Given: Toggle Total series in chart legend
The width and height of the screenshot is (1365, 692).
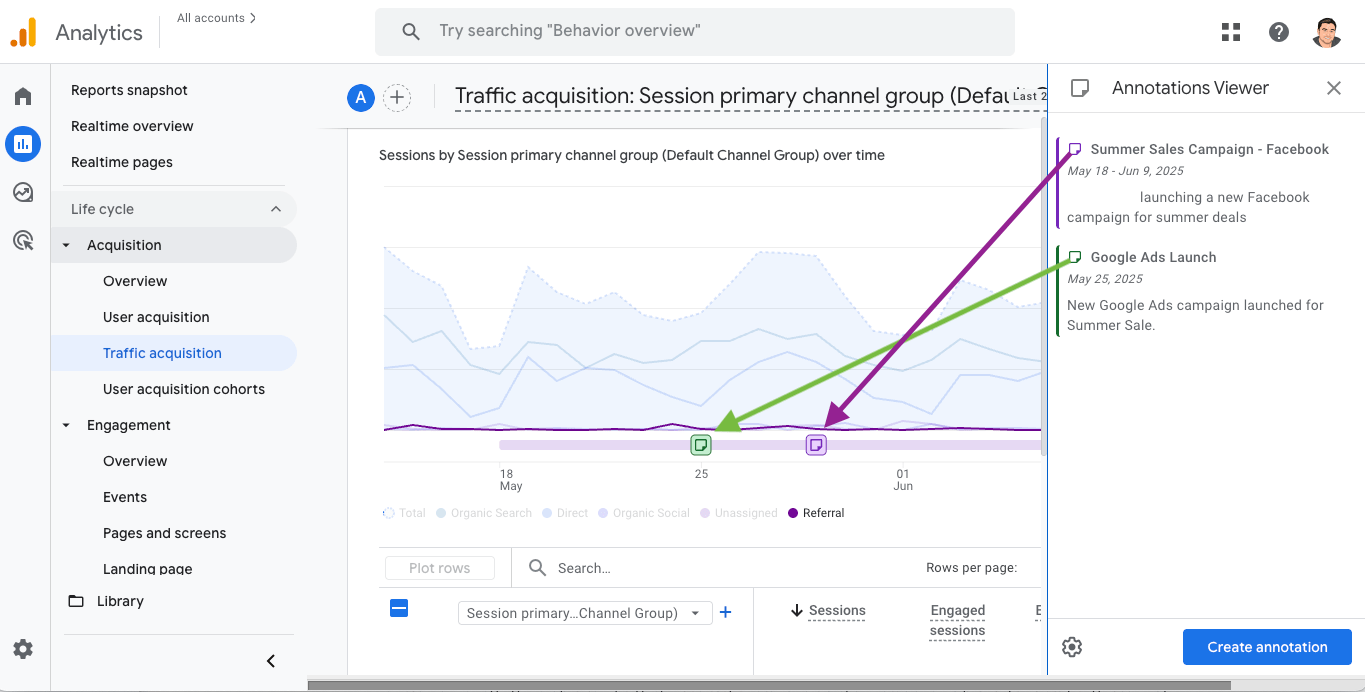Looking at the screenshot, I should 405,513.
